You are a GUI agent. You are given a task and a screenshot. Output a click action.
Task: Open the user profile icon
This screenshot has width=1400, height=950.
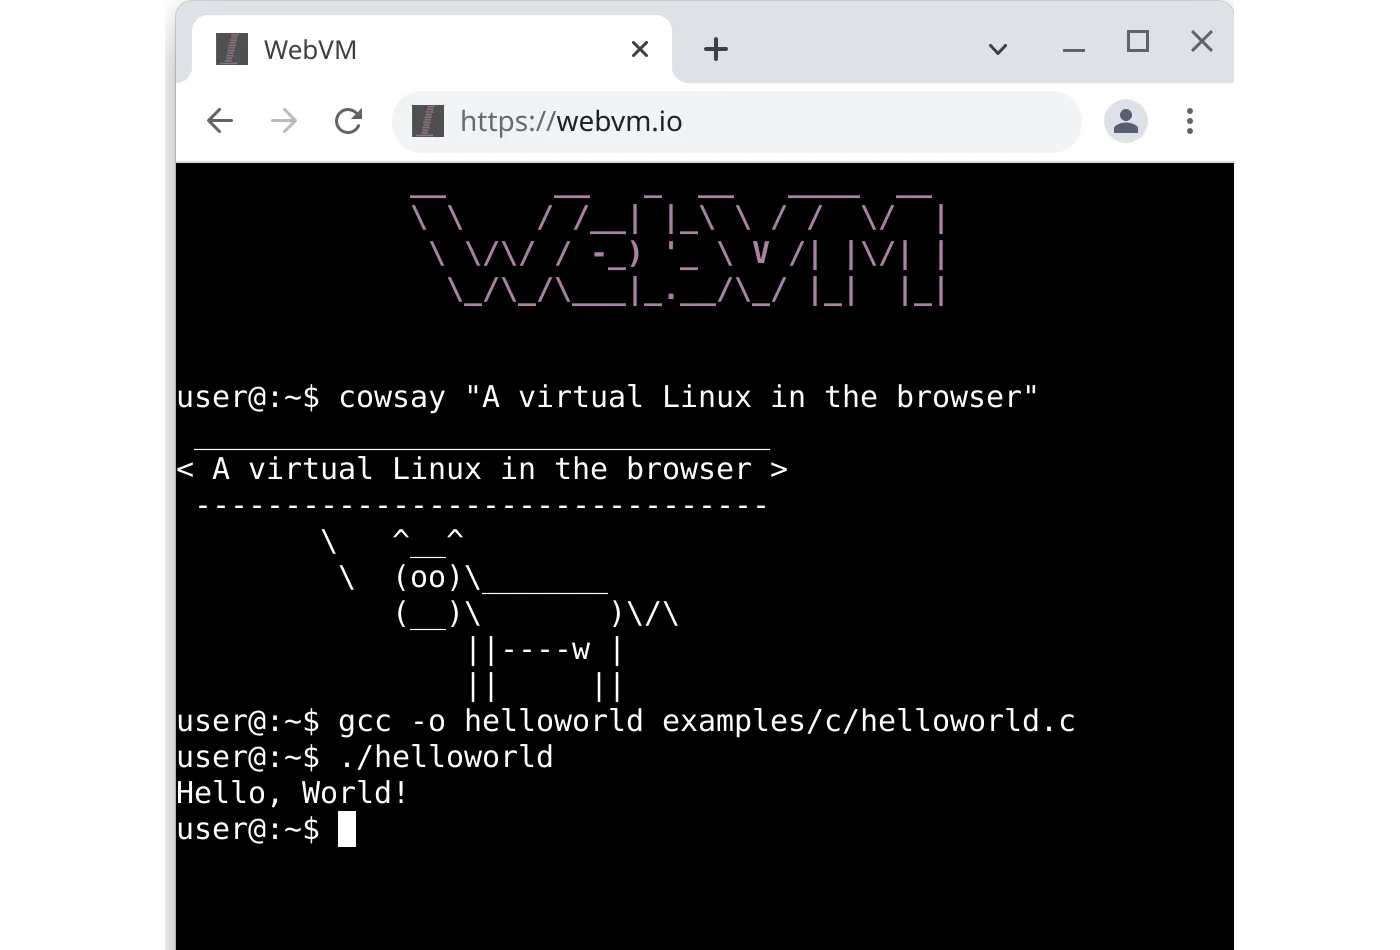[1125, 122]
